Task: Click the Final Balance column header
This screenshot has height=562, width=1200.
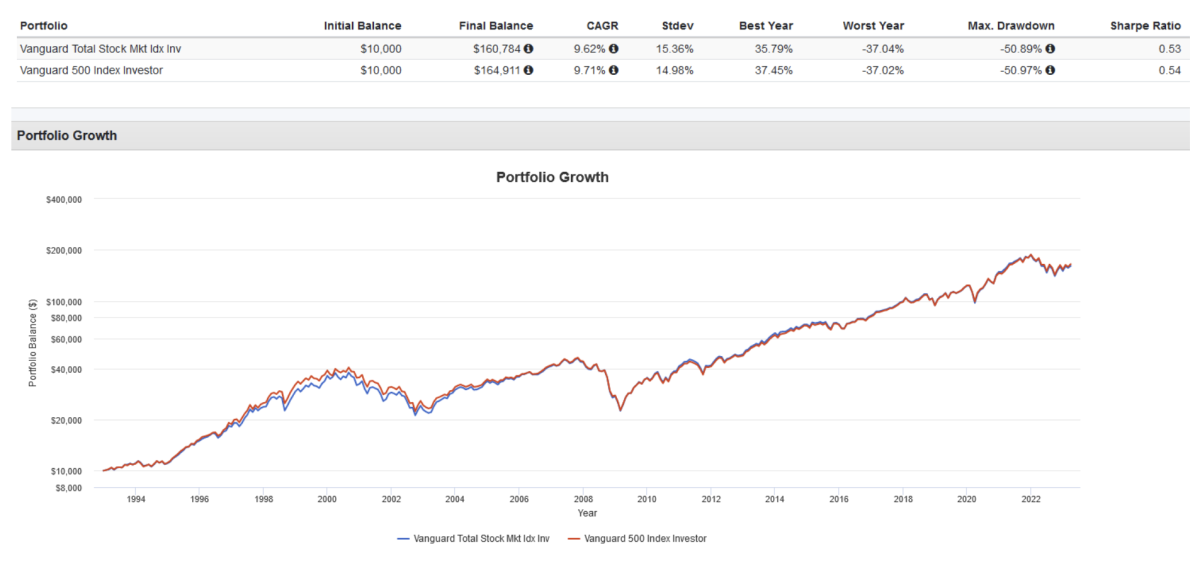Action: pyautogui.click(x=496, y=26)
